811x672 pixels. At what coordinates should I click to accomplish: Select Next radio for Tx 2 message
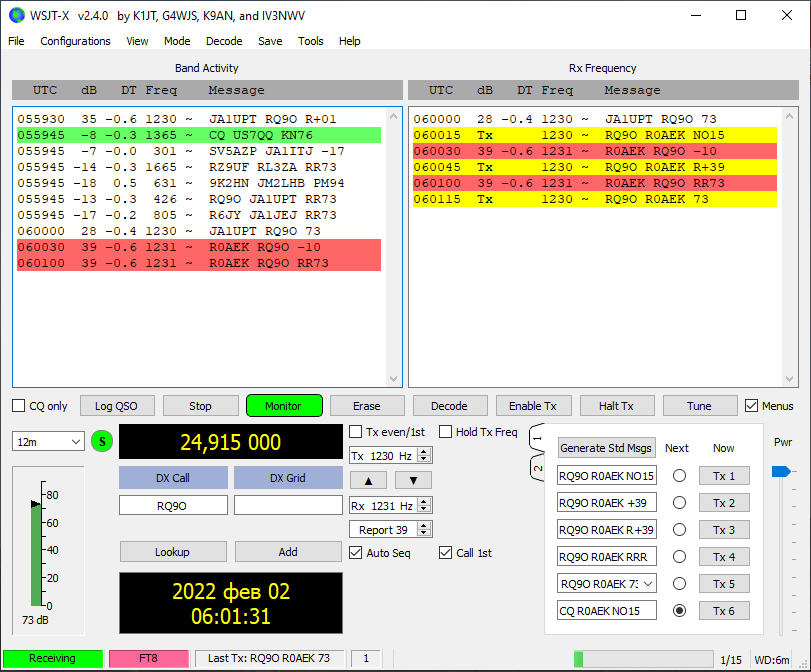point(680,503)
